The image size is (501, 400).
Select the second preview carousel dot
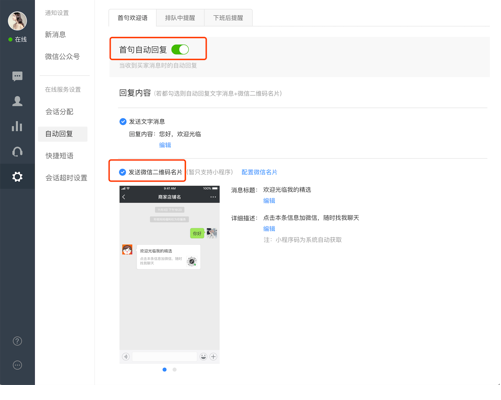[x=174, y=369]
